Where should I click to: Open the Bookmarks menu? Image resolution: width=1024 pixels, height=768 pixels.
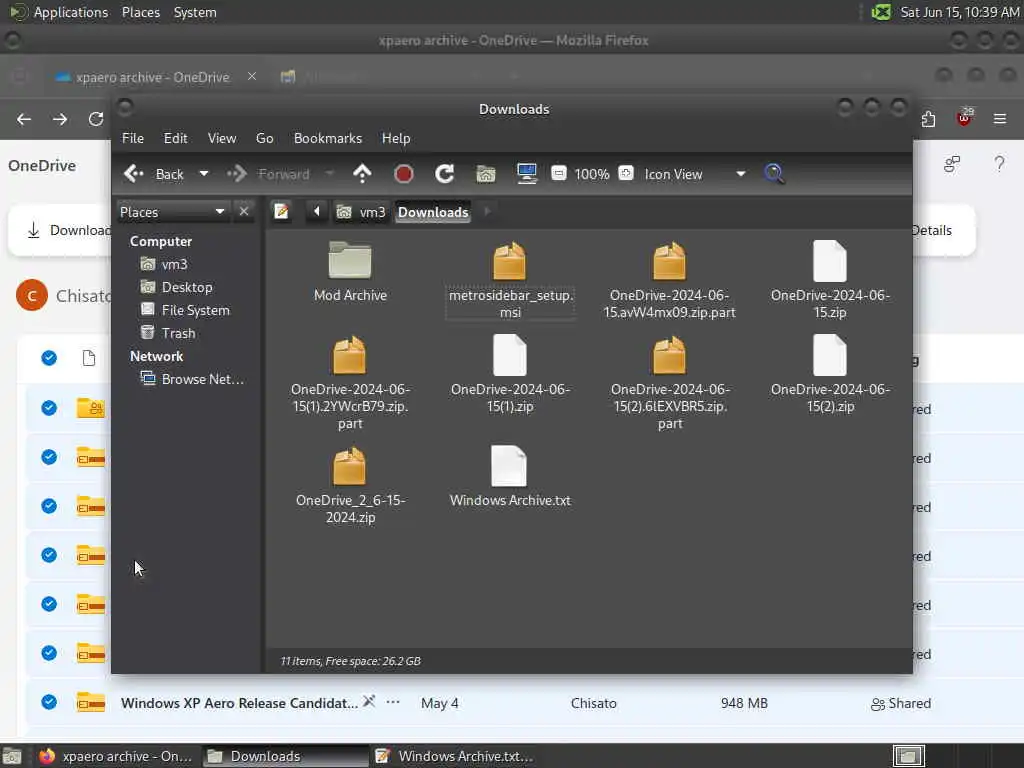click(x=327, y=138)
